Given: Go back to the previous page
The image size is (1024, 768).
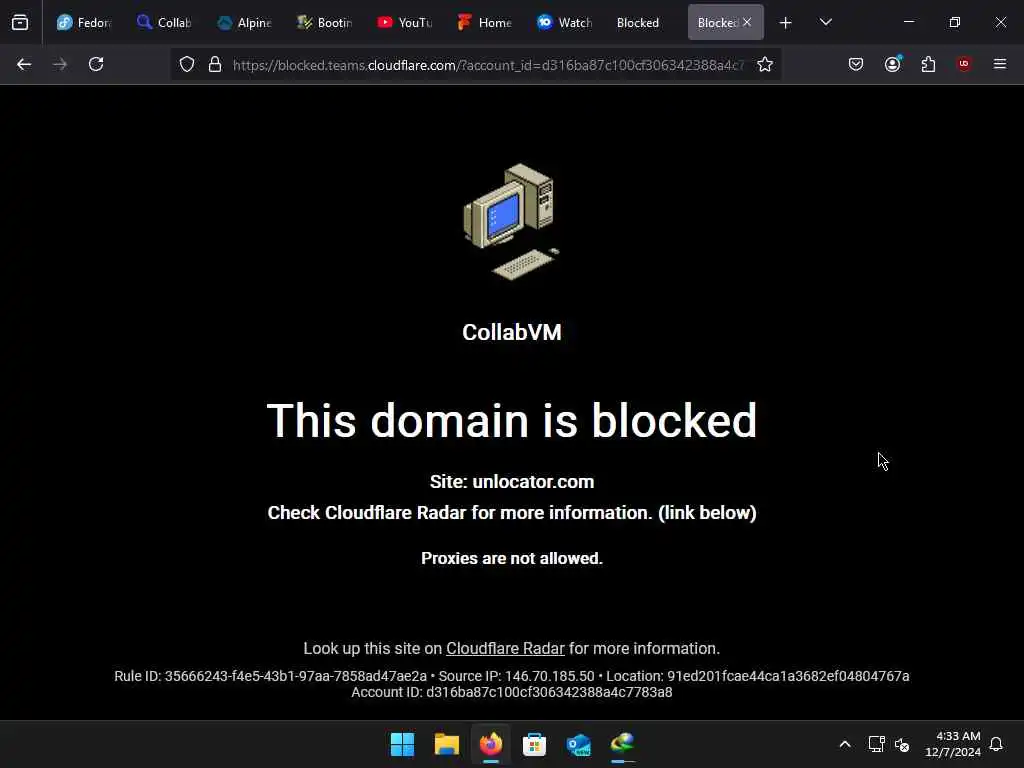Looking at the screenshot, I should point(24,64).
